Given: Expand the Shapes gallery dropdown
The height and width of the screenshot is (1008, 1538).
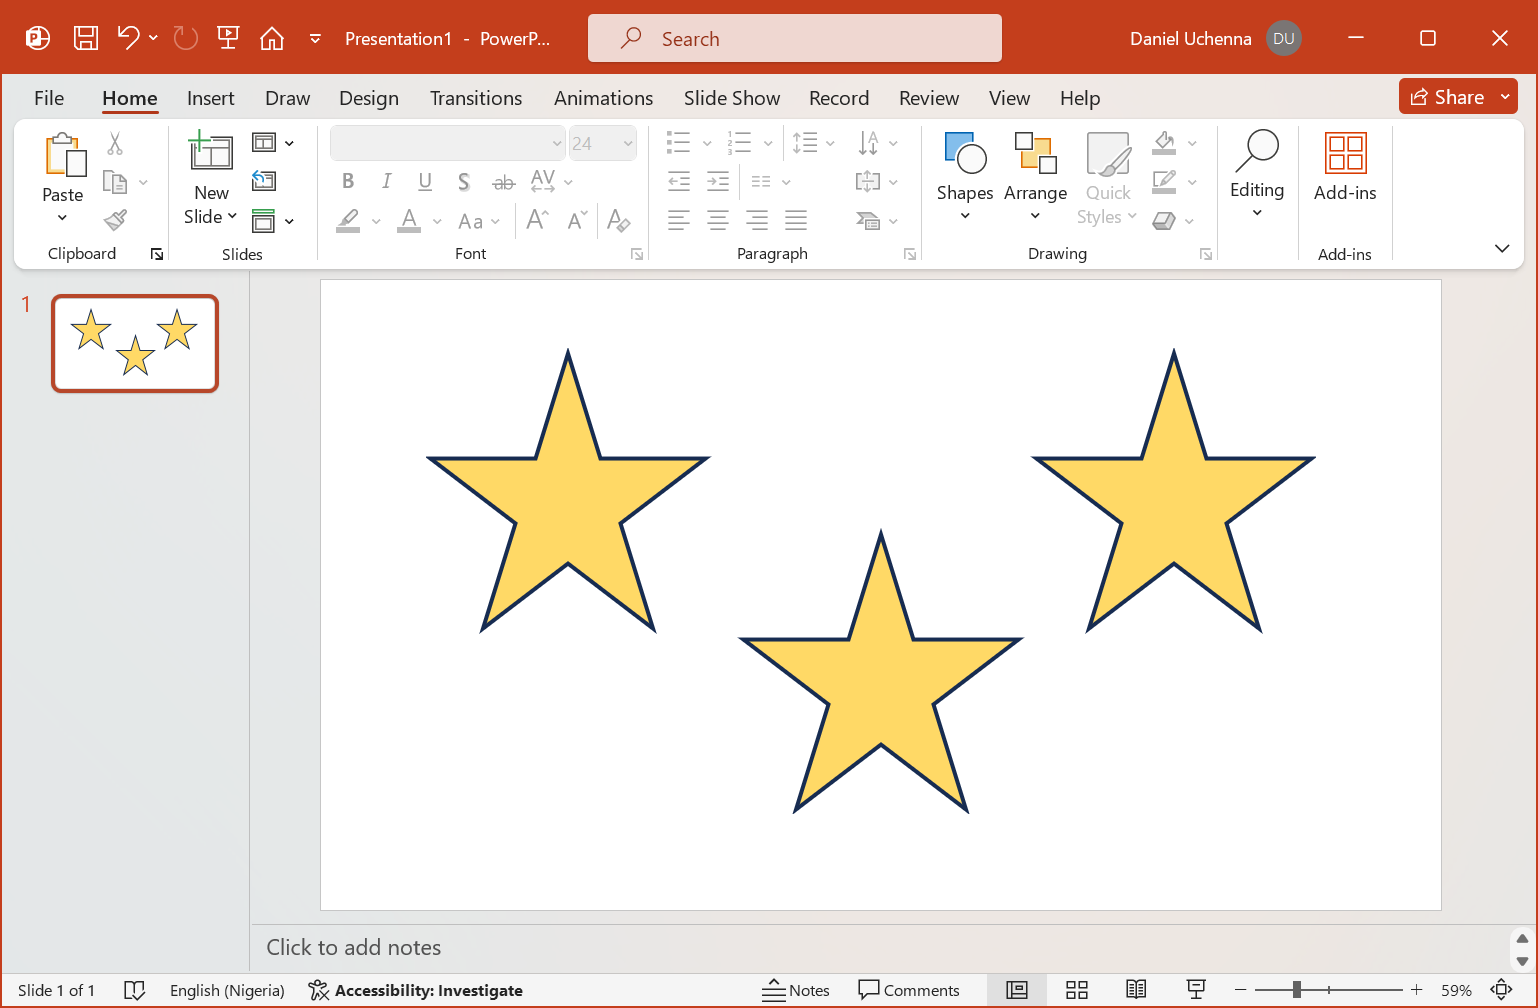Looking at the screenshot, I should 965,177.
